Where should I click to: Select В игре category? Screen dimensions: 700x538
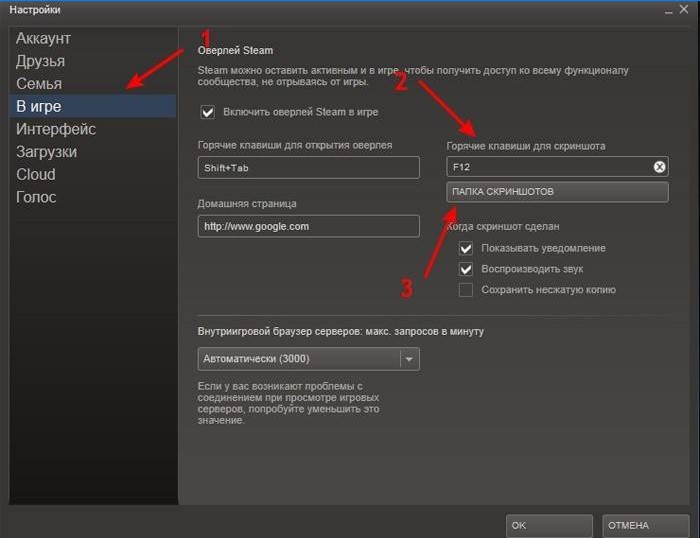coord(92,106)
